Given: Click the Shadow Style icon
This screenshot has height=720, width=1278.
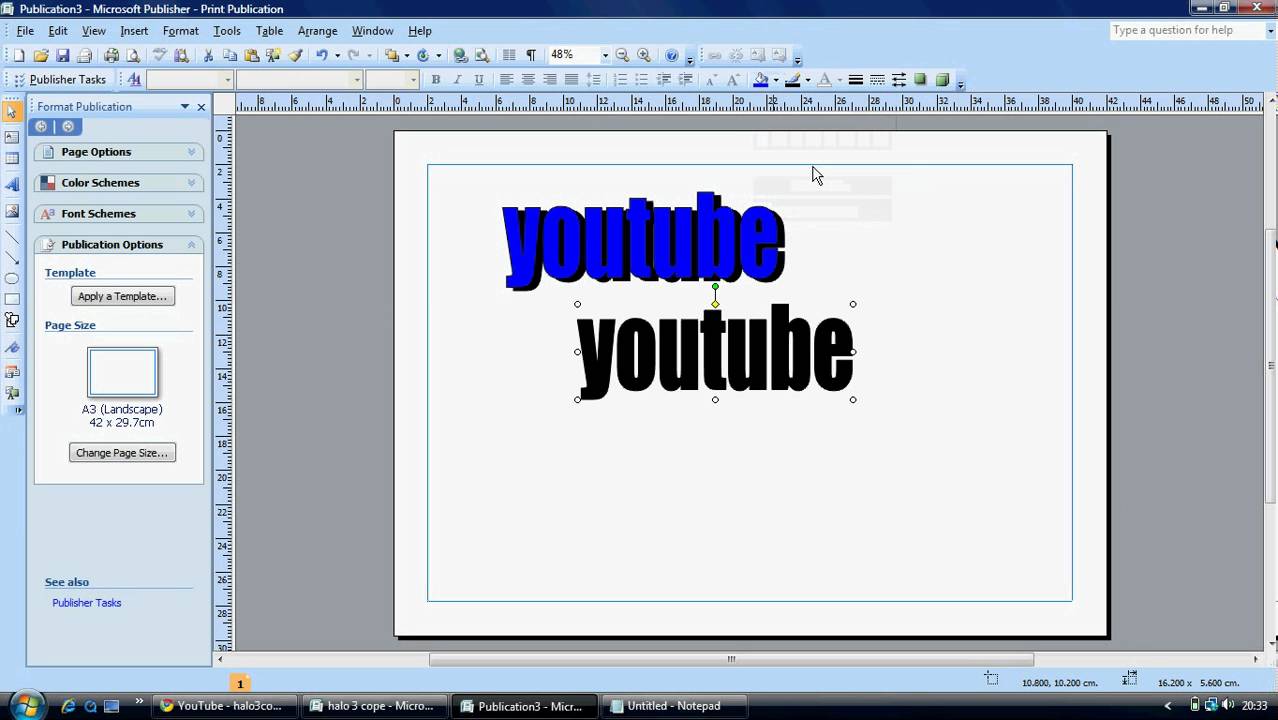Looking at the screenshot, I should (x=920, y=80).
